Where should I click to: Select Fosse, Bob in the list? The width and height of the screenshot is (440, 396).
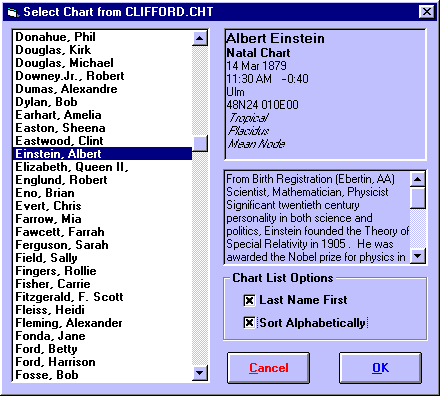[102, 375]
